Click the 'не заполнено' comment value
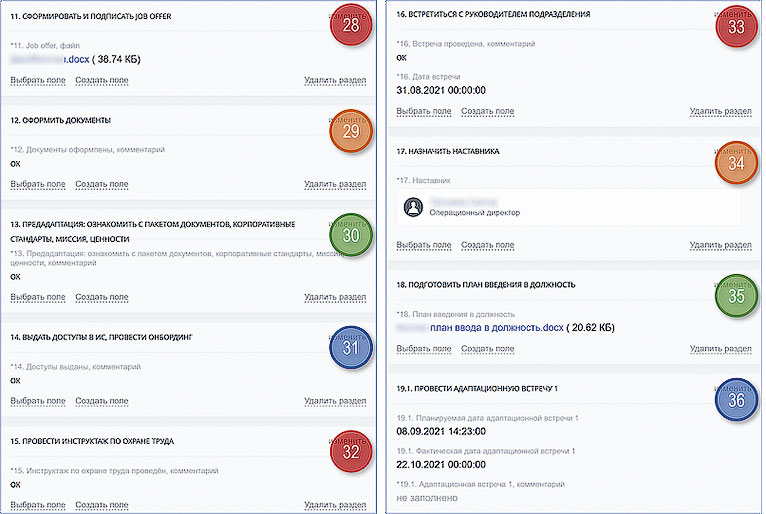The height and width of the screenshot is (514, 766). click(427, 498)
